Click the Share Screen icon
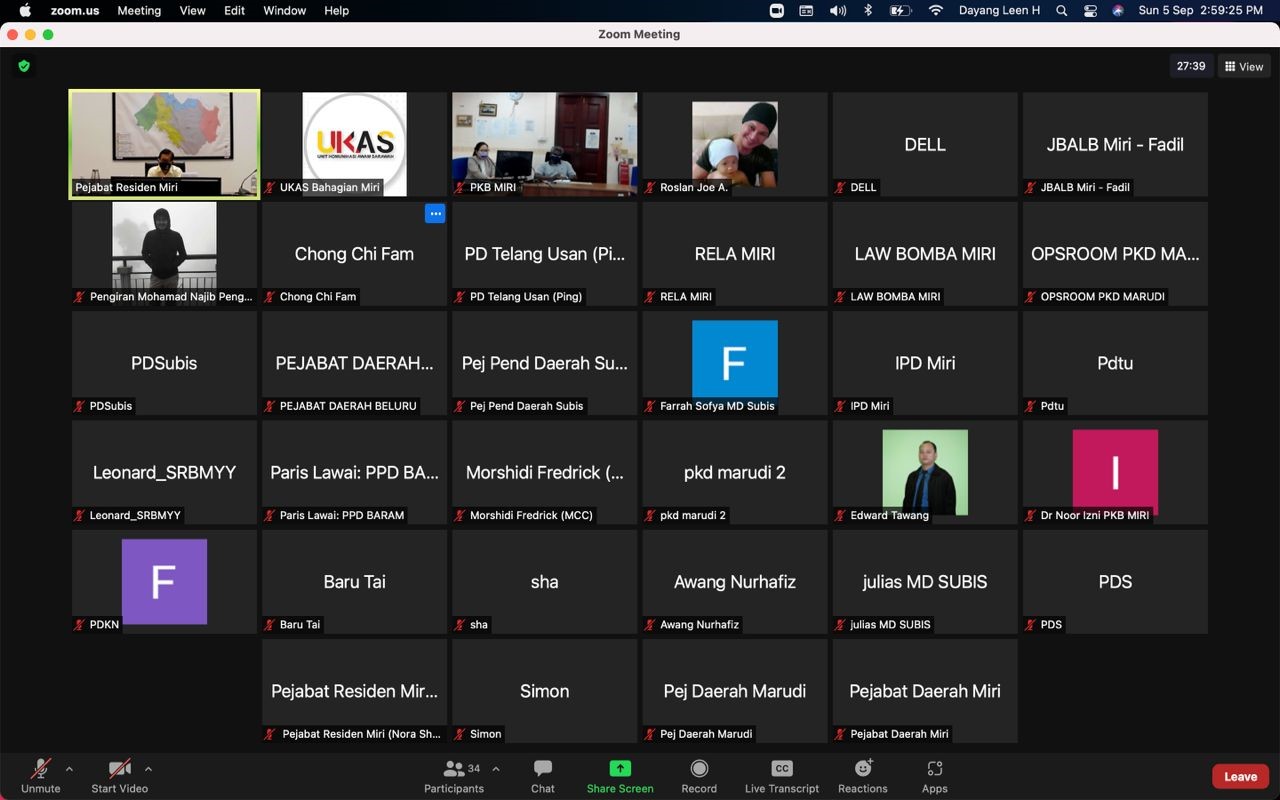Viewport: 1280px width, 800px height. tap(620, 769)
